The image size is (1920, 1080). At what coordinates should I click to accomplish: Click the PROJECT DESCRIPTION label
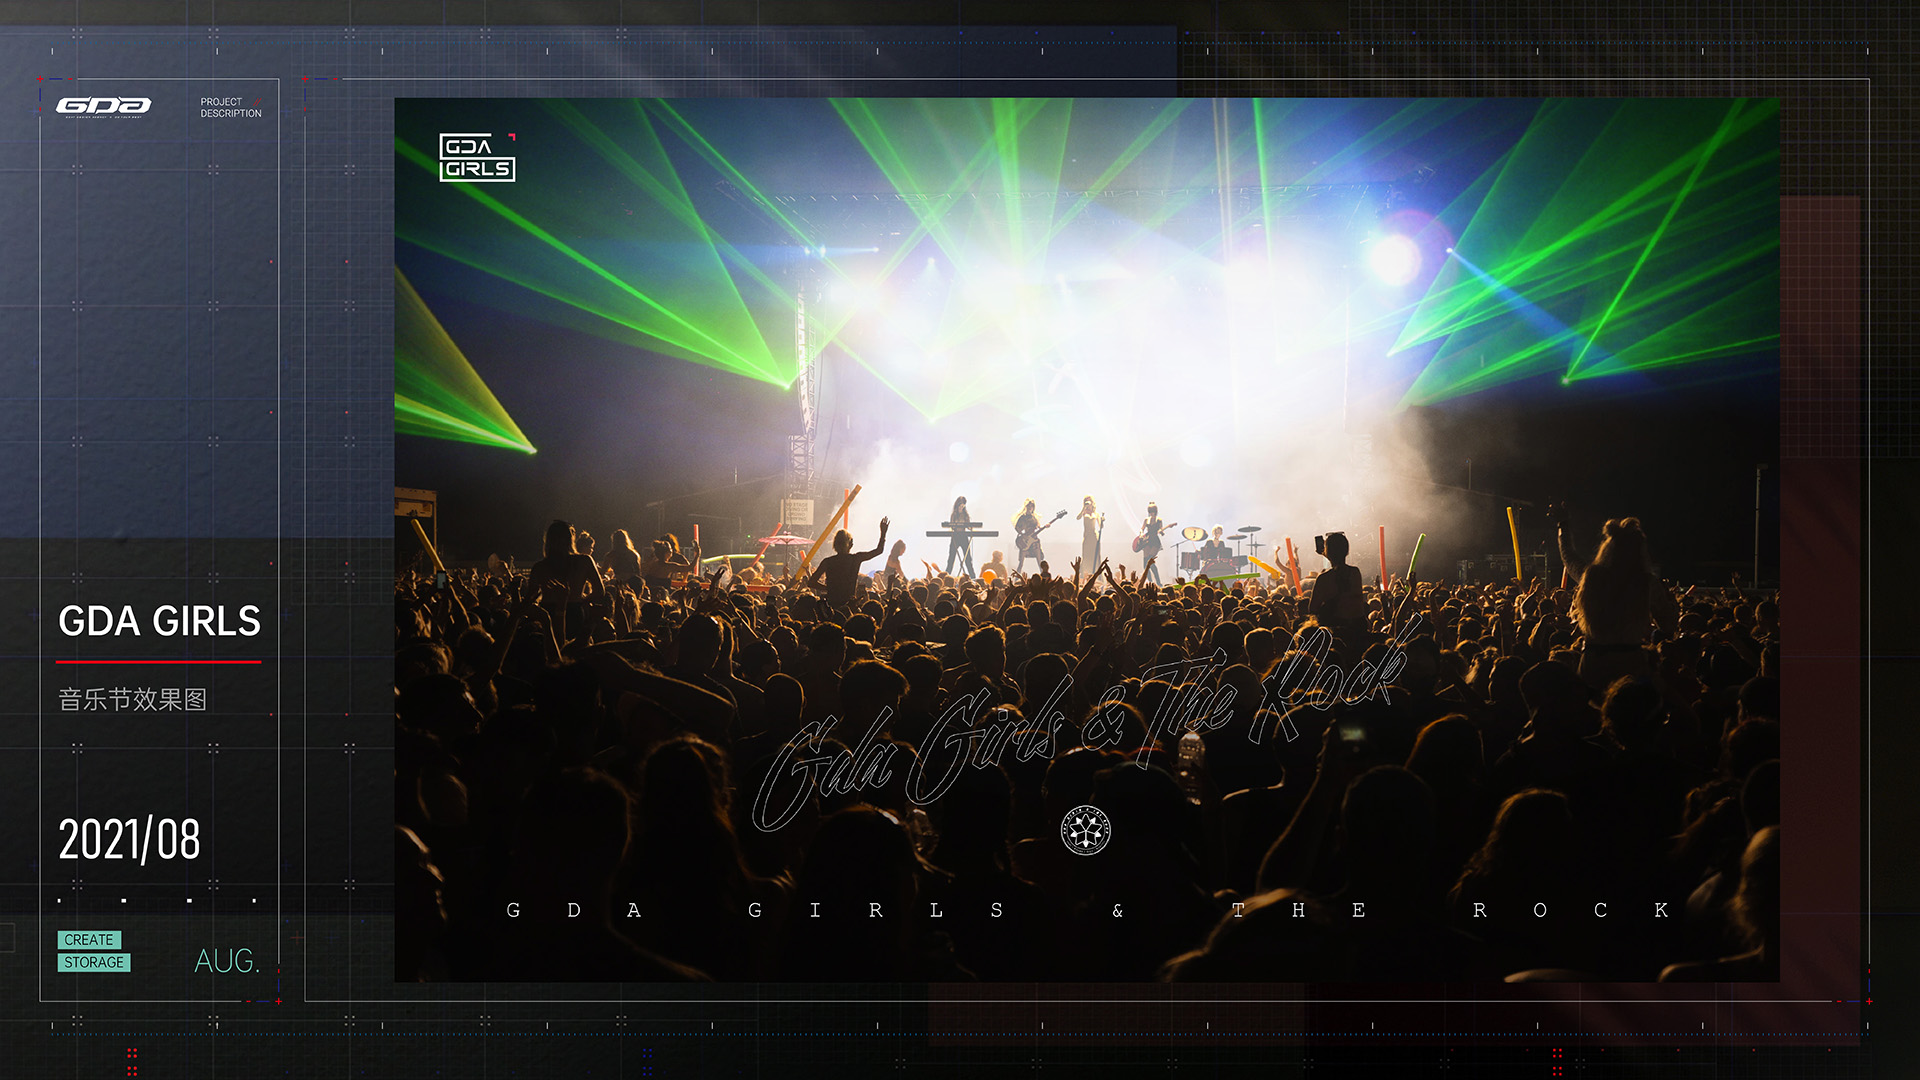tap(231, 108)
